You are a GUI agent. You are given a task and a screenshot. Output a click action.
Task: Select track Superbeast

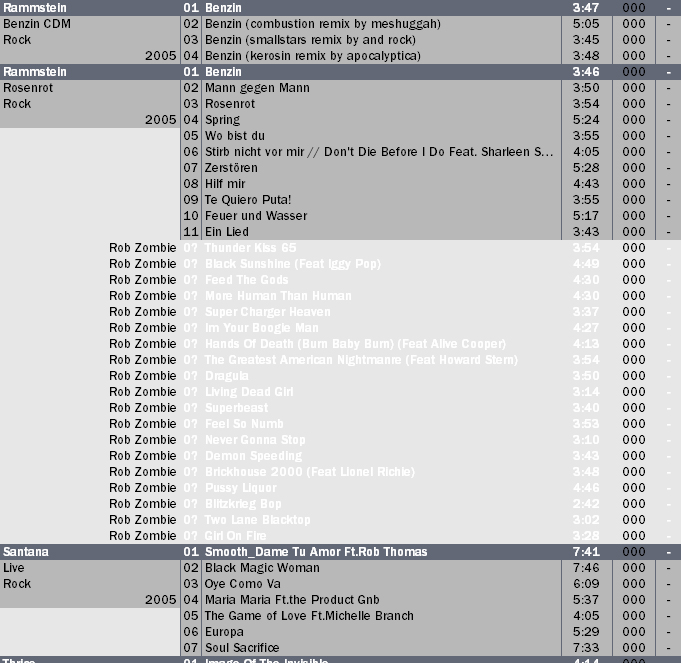click(236, 408)
